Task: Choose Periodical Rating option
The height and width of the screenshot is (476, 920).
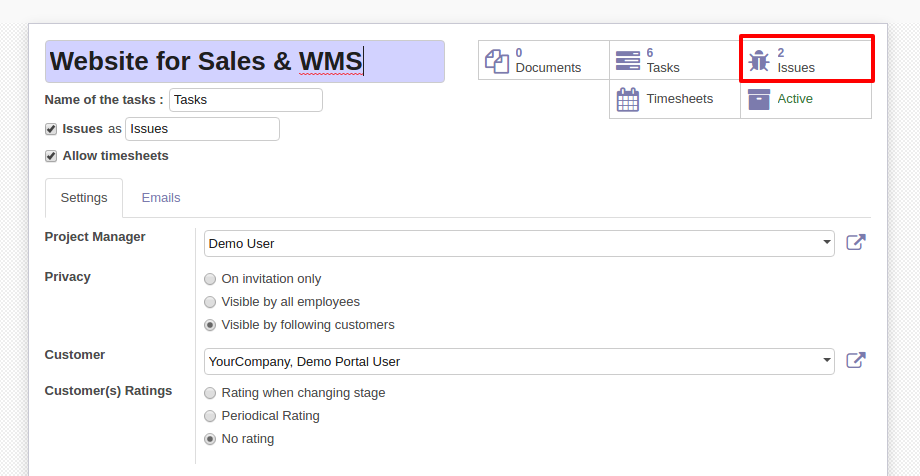Action: coord(210,416)
